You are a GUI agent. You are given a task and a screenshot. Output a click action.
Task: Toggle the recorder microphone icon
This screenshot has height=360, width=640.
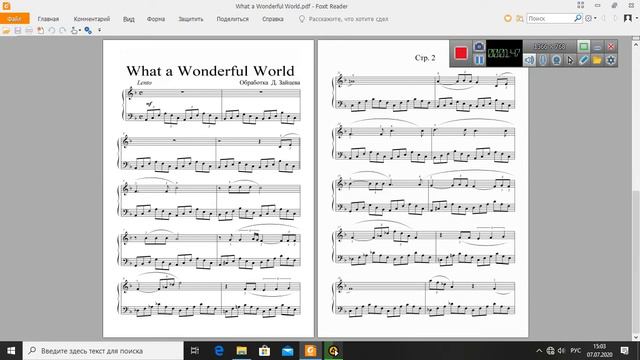coord(542,60)
